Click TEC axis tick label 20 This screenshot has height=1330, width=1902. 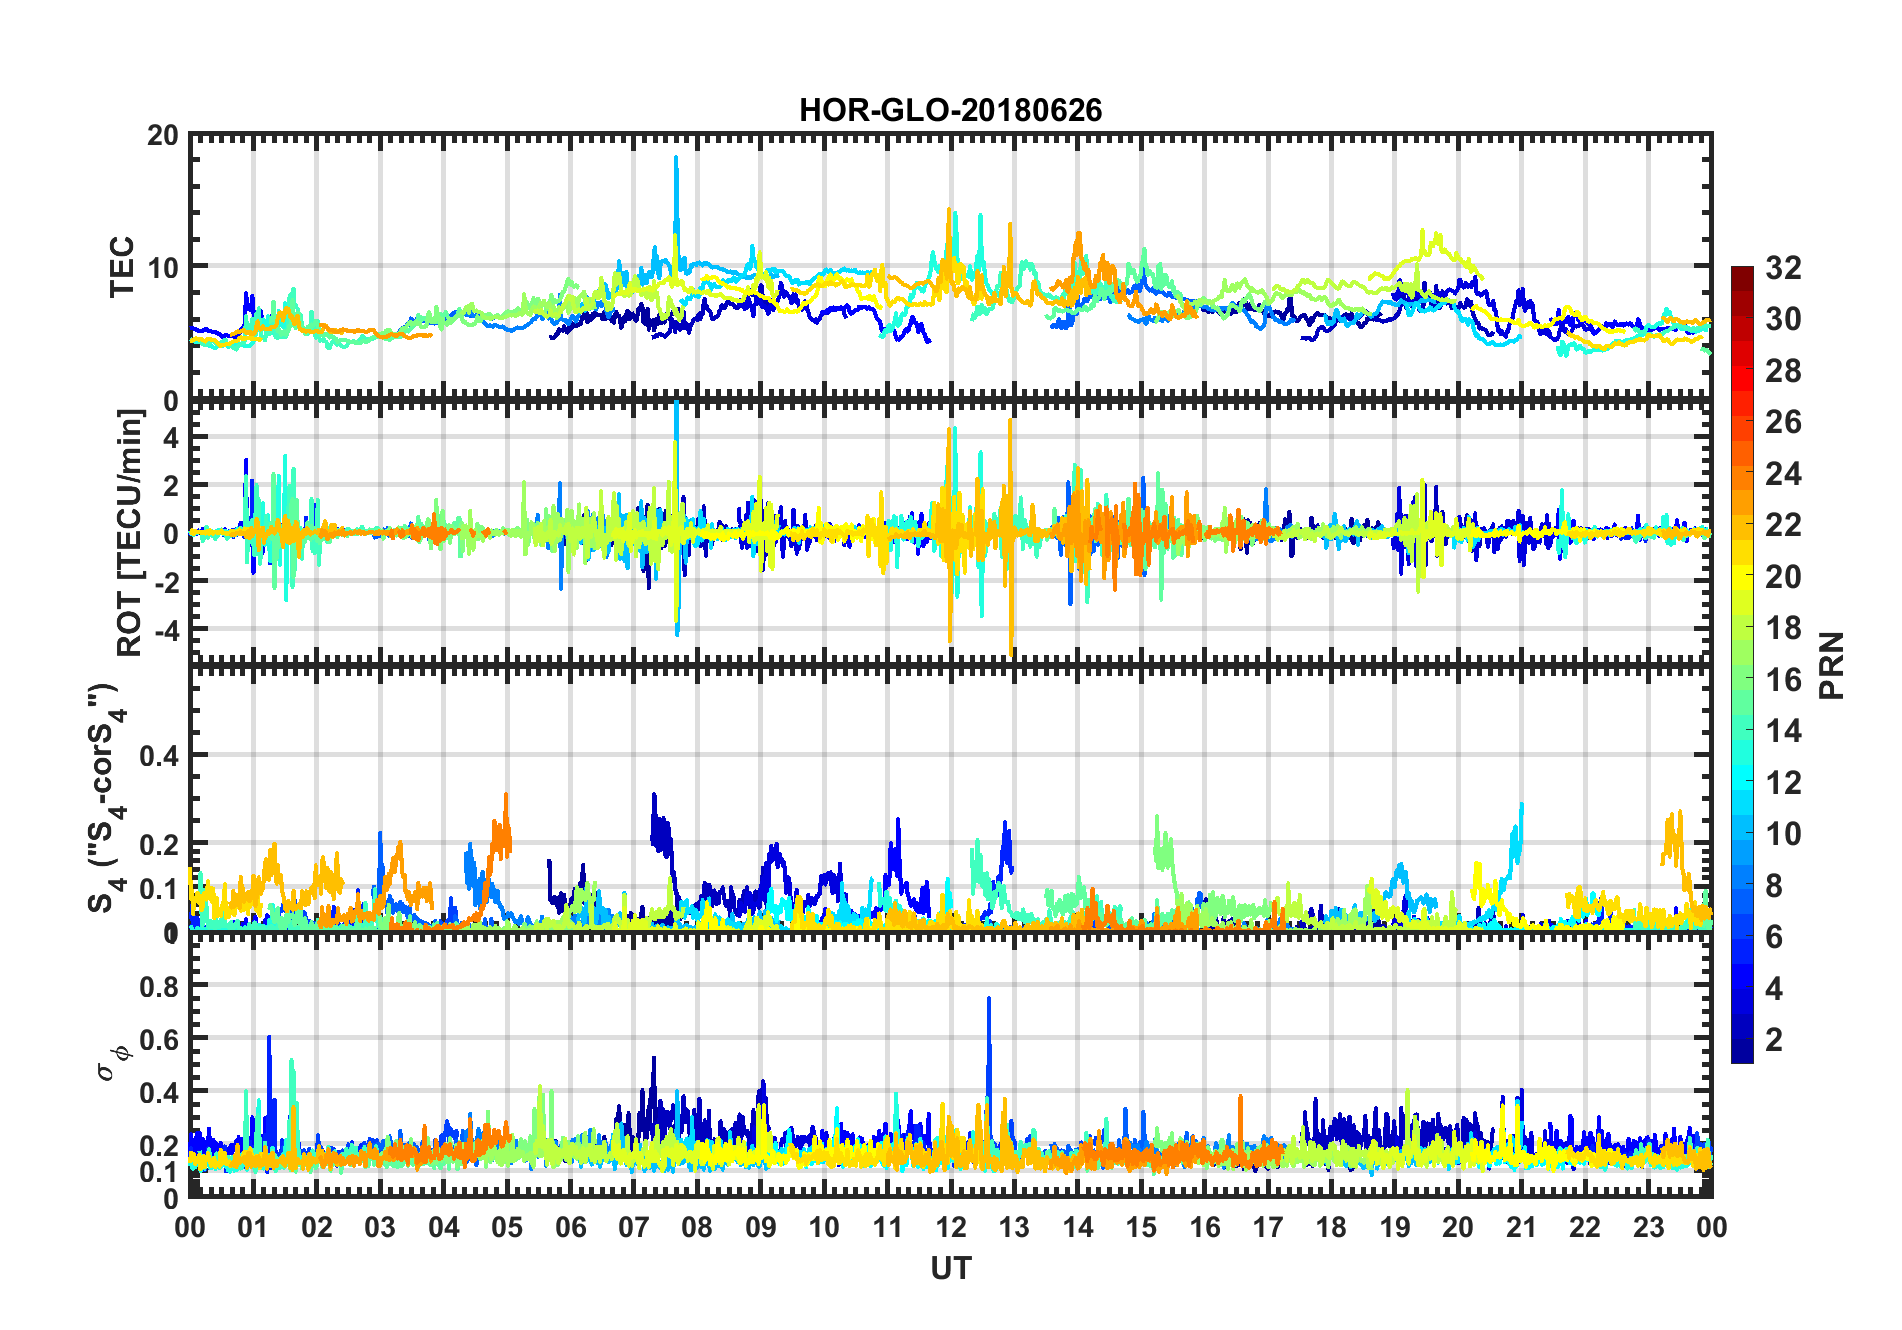coord(163,135)
